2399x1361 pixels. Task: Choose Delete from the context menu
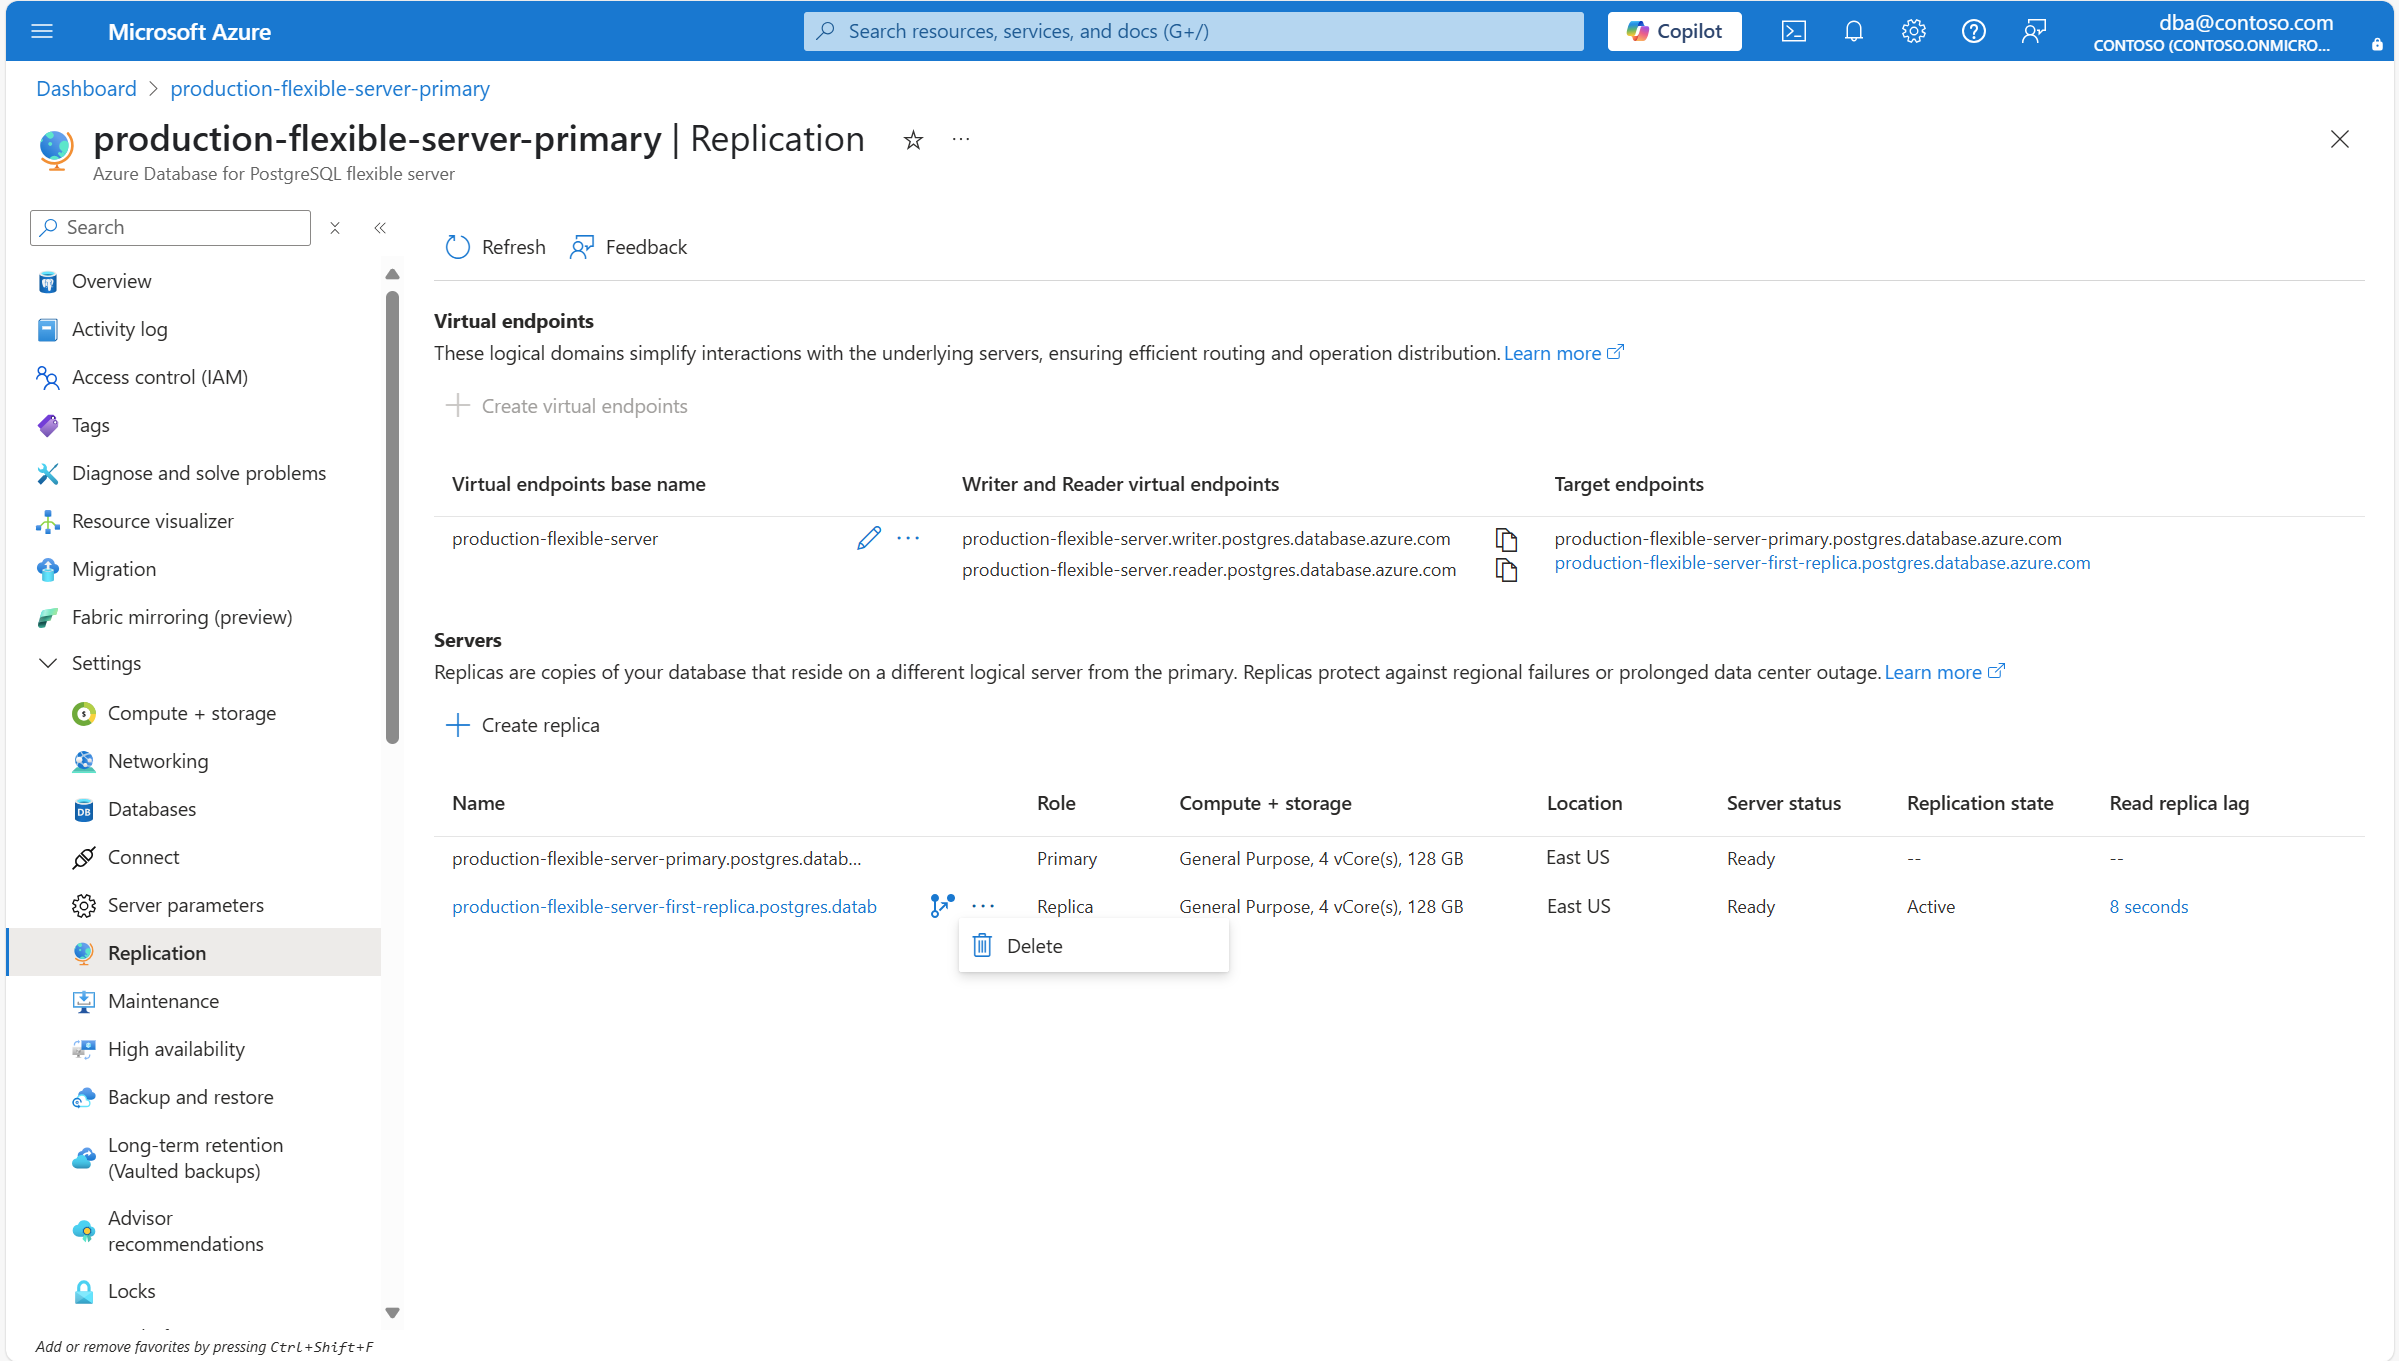pos(1034,946)
